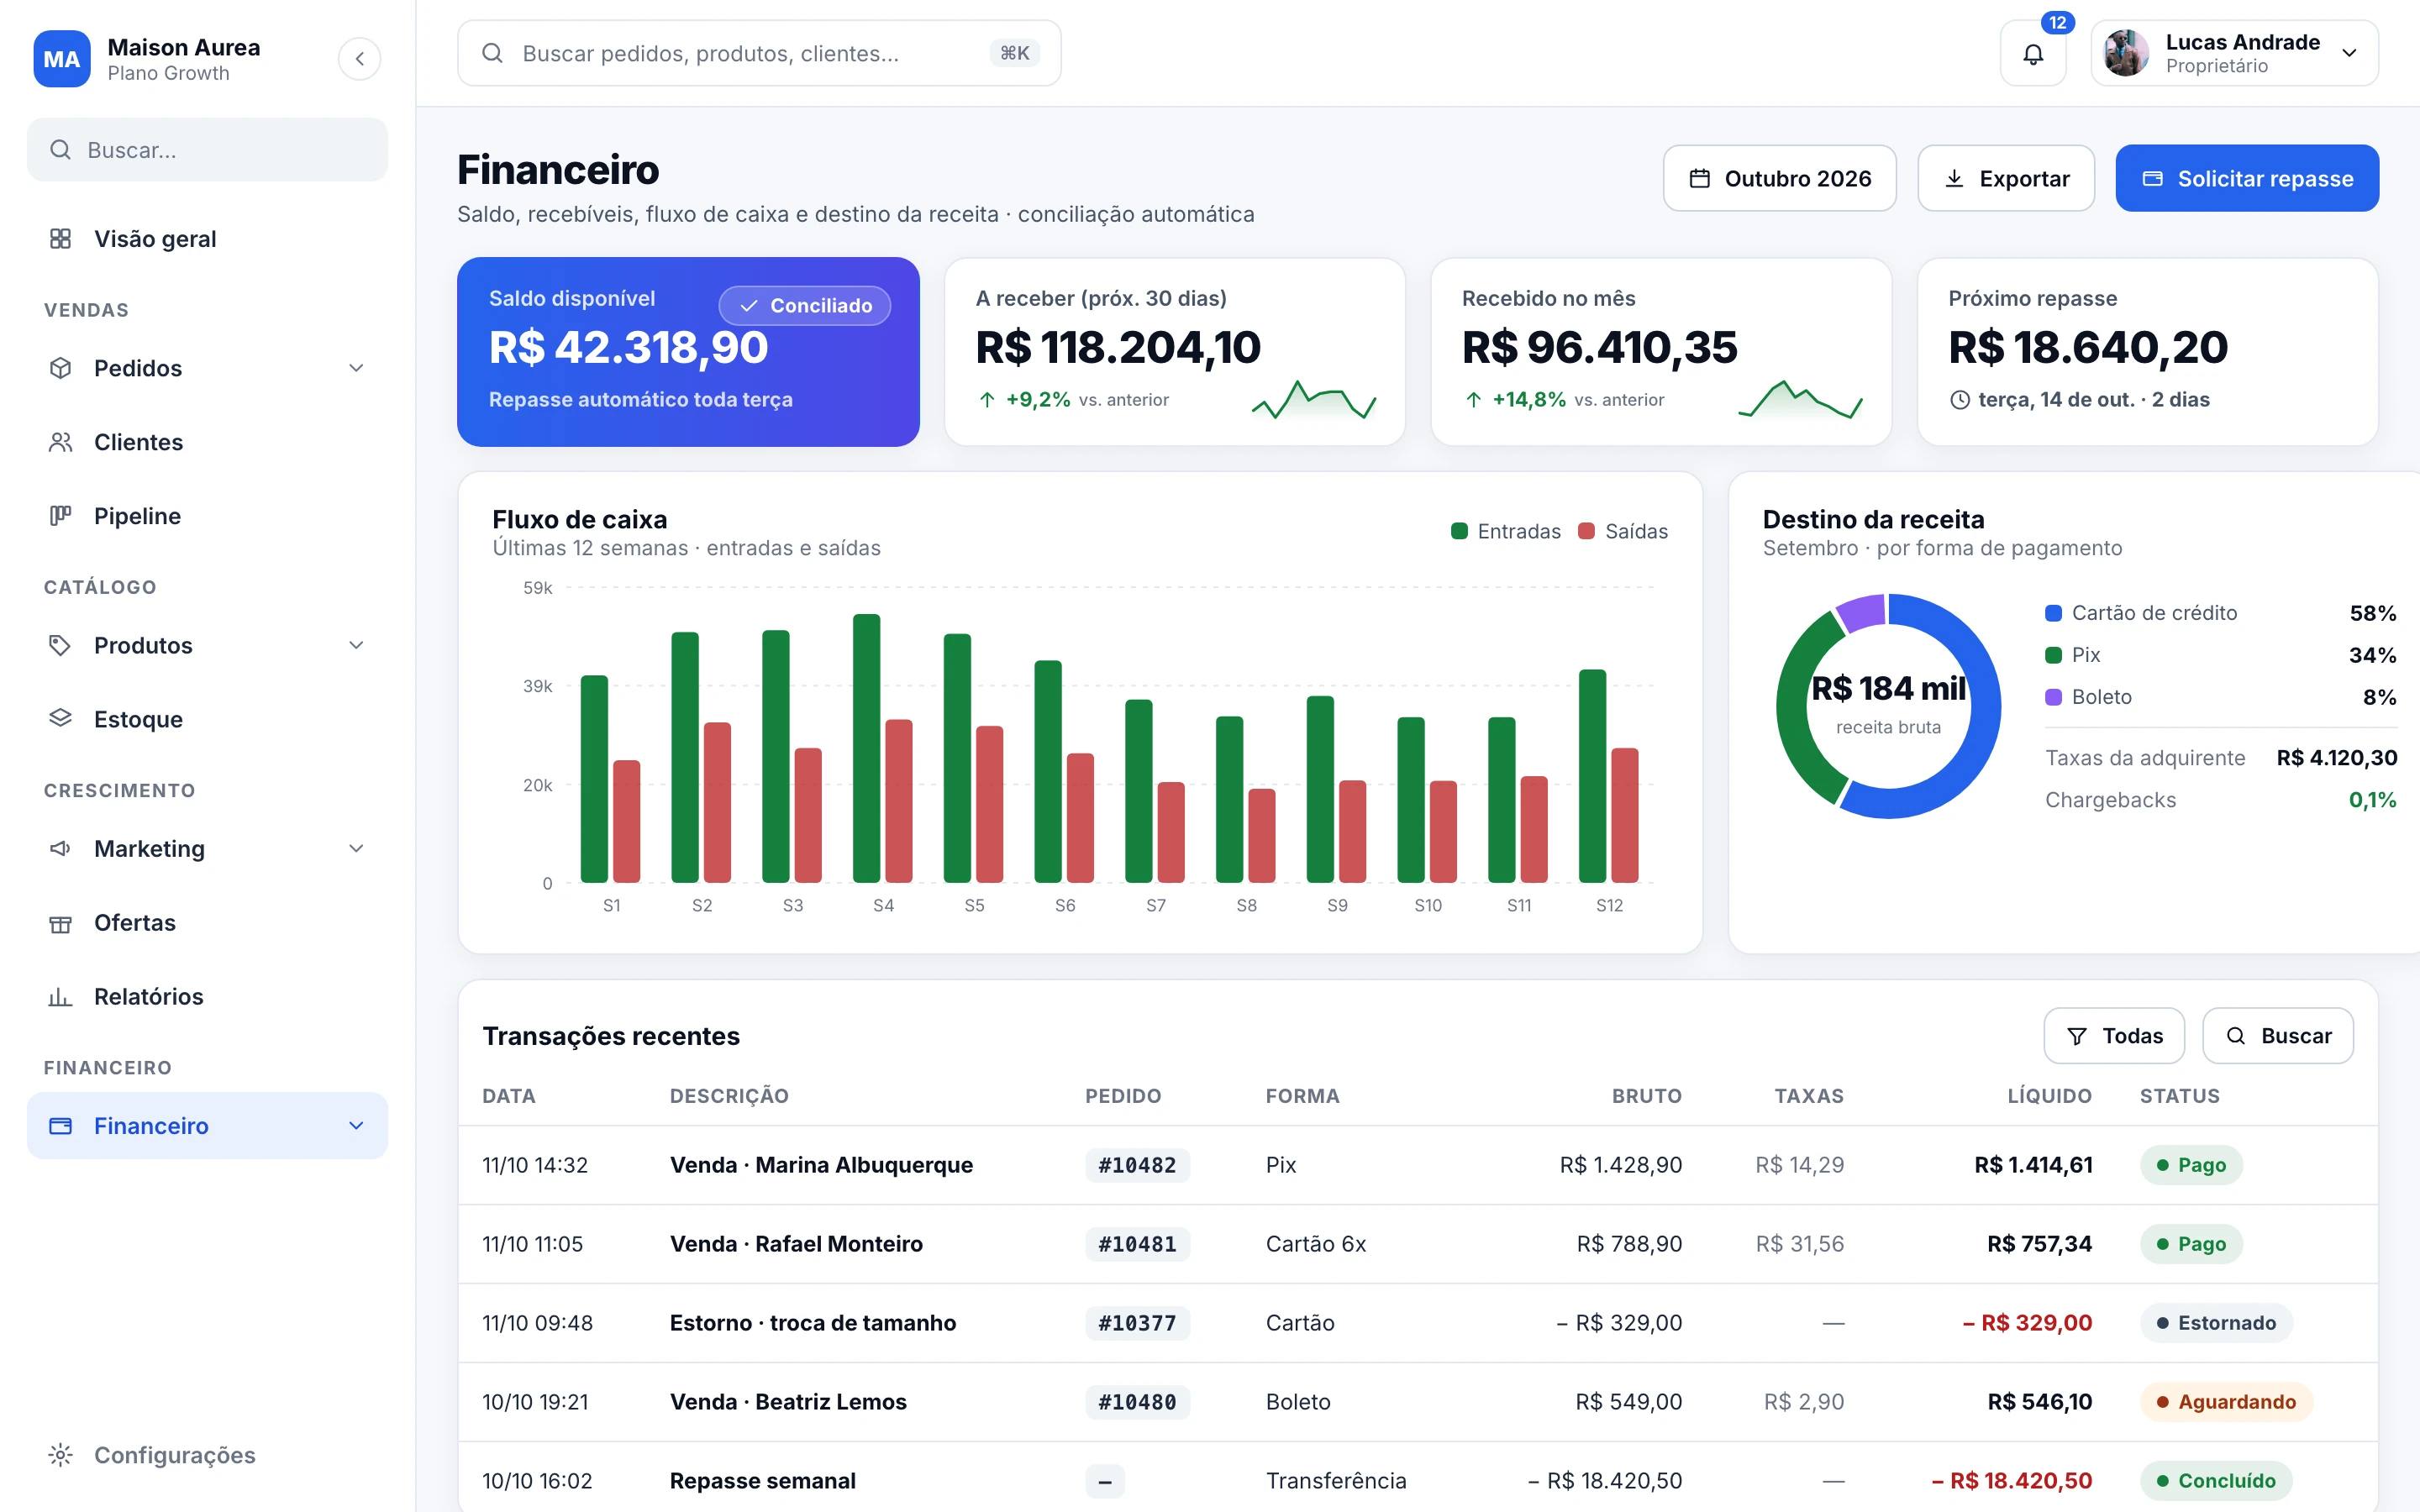Image resolution: width=2420 pixels, height=1512 pixels.
Task: Click the Estornado status badge
Action: click(2216, 1323)
